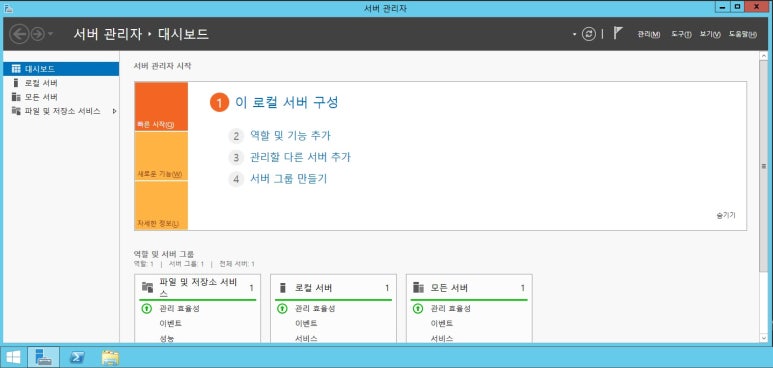The height and width of the screenshot is (368, 773).
Task: Select 로컬 서버 in the sidebar
Action: coord(61,83)
